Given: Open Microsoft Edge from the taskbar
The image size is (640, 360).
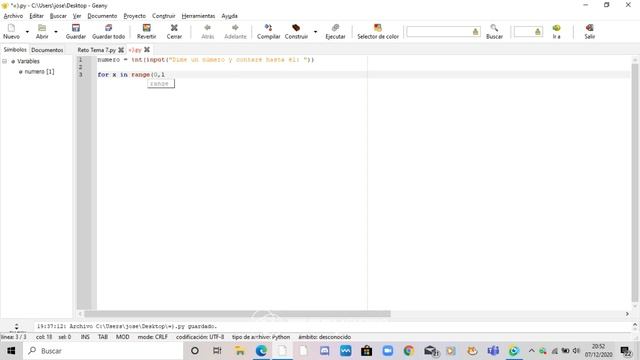Looking at the screenshot, I should click(261, 351).
